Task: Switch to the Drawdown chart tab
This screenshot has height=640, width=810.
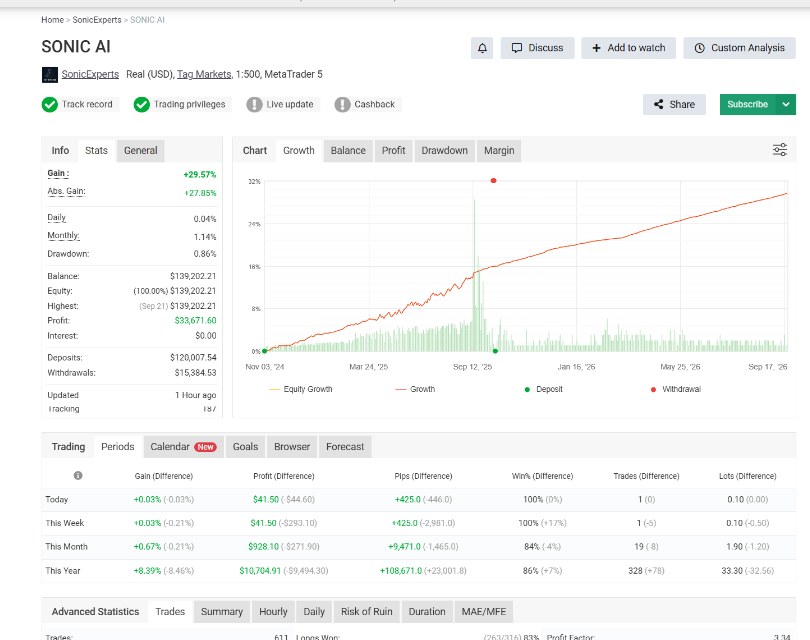Action: point(444,150)
